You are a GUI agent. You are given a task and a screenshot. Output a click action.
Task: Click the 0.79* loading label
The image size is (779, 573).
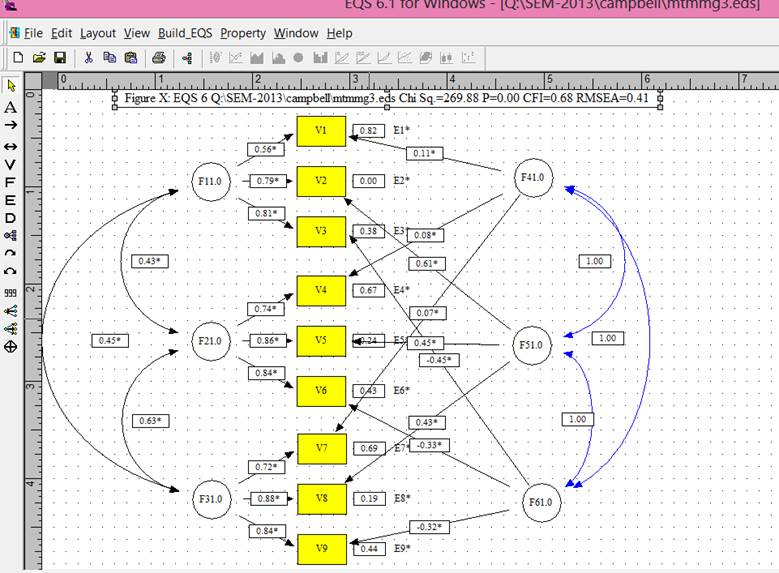(268, 181)
